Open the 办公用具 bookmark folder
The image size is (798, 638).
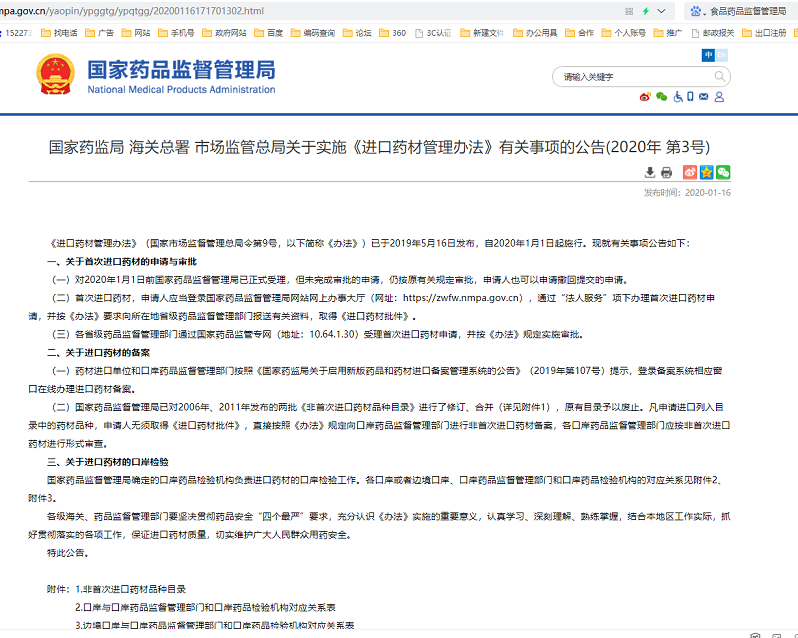coord(535,33)
